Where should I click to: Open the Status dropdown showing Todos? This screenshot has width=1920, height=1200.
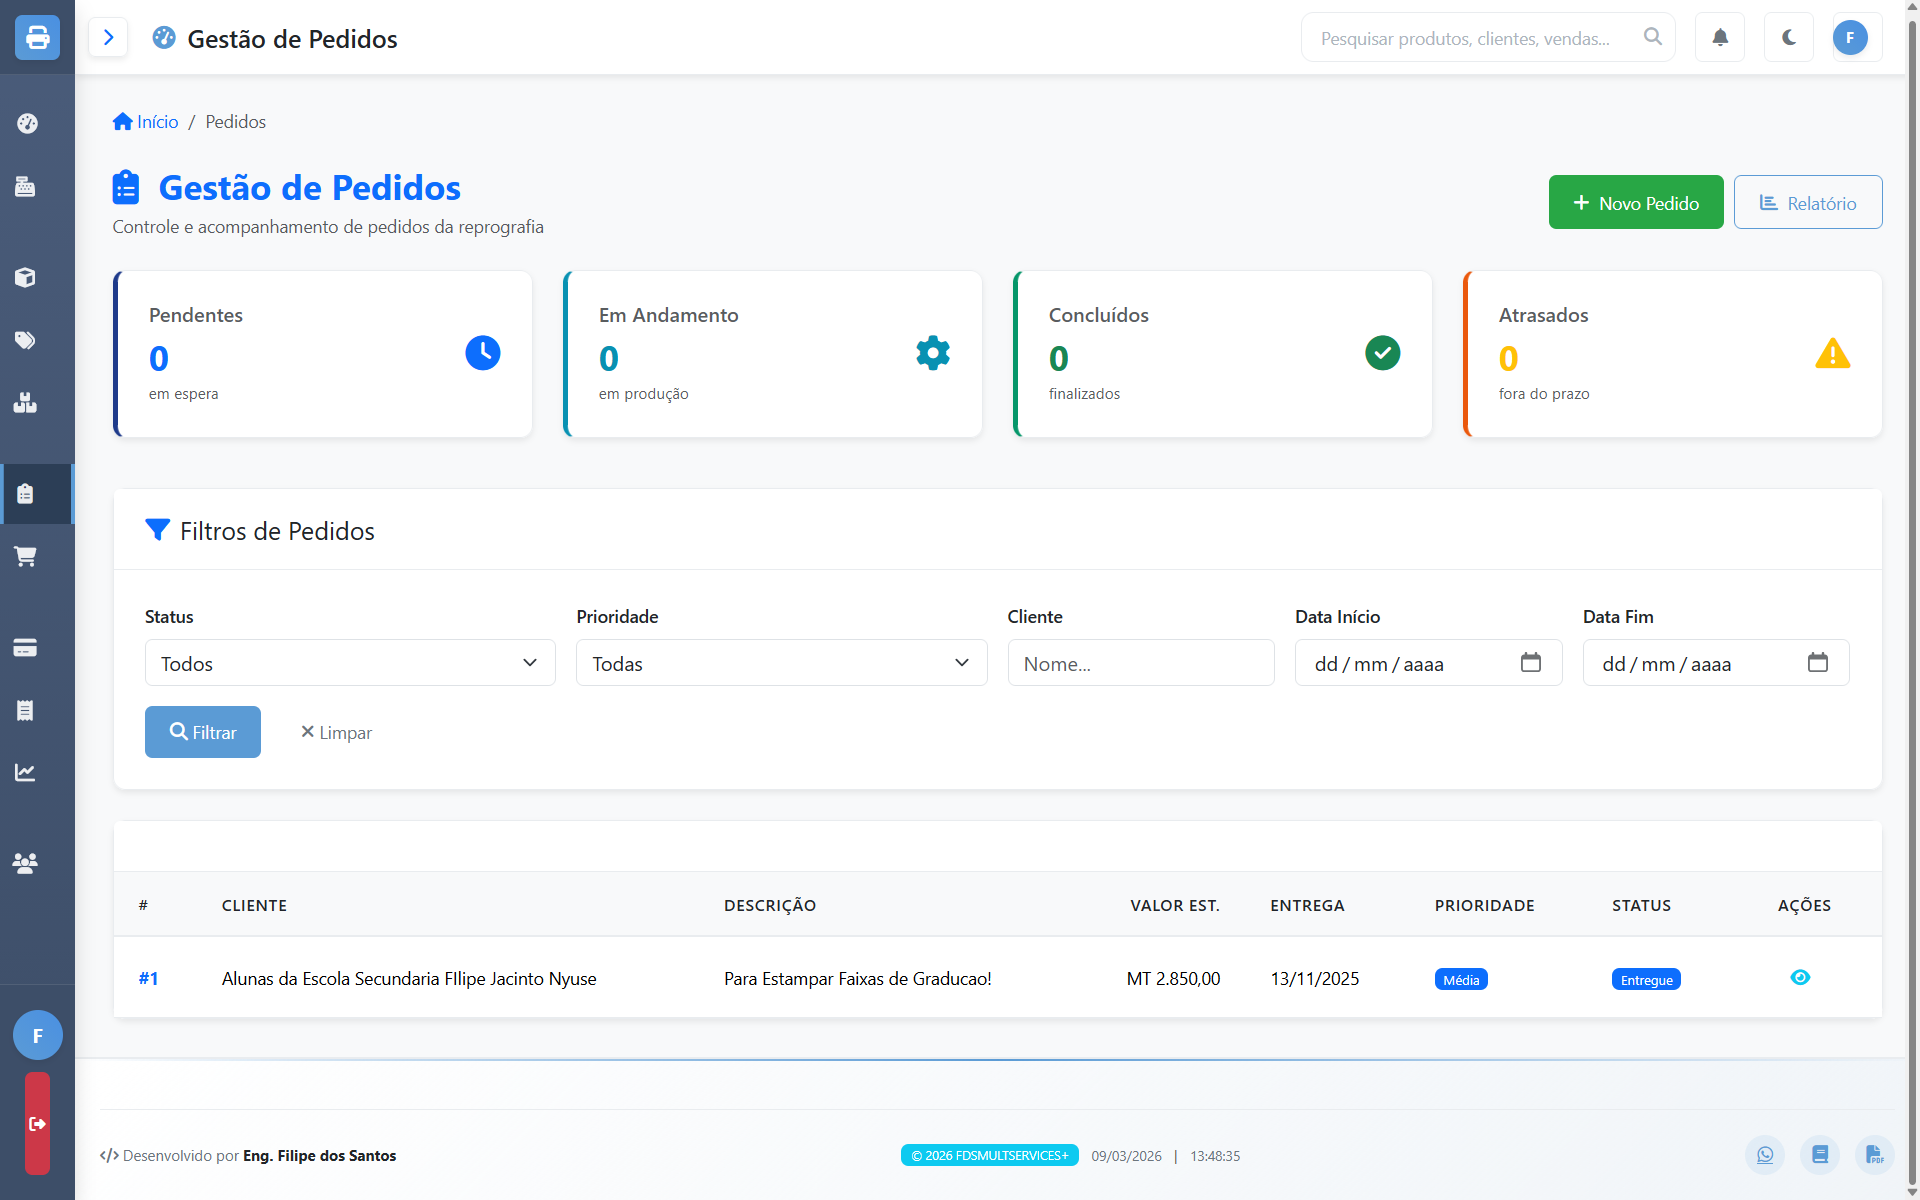pos(349,662)
